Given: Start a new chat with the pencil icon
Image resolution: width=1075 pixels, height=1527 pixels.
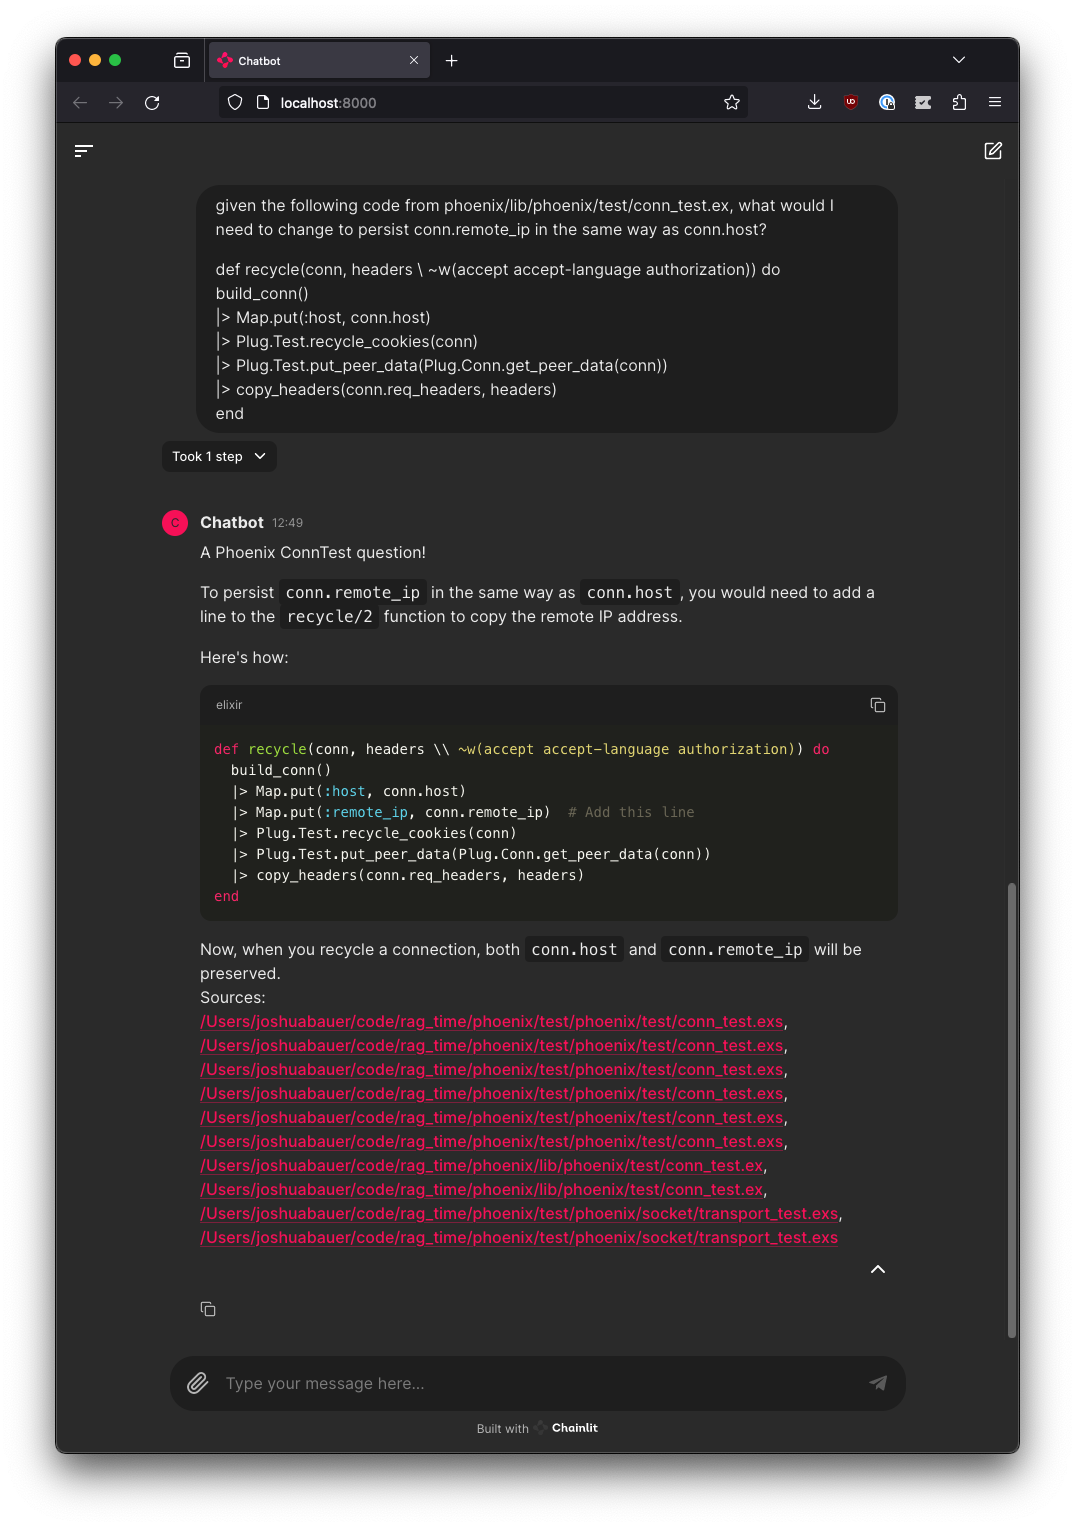Looking at the screenshot, I should click(993, 151).
